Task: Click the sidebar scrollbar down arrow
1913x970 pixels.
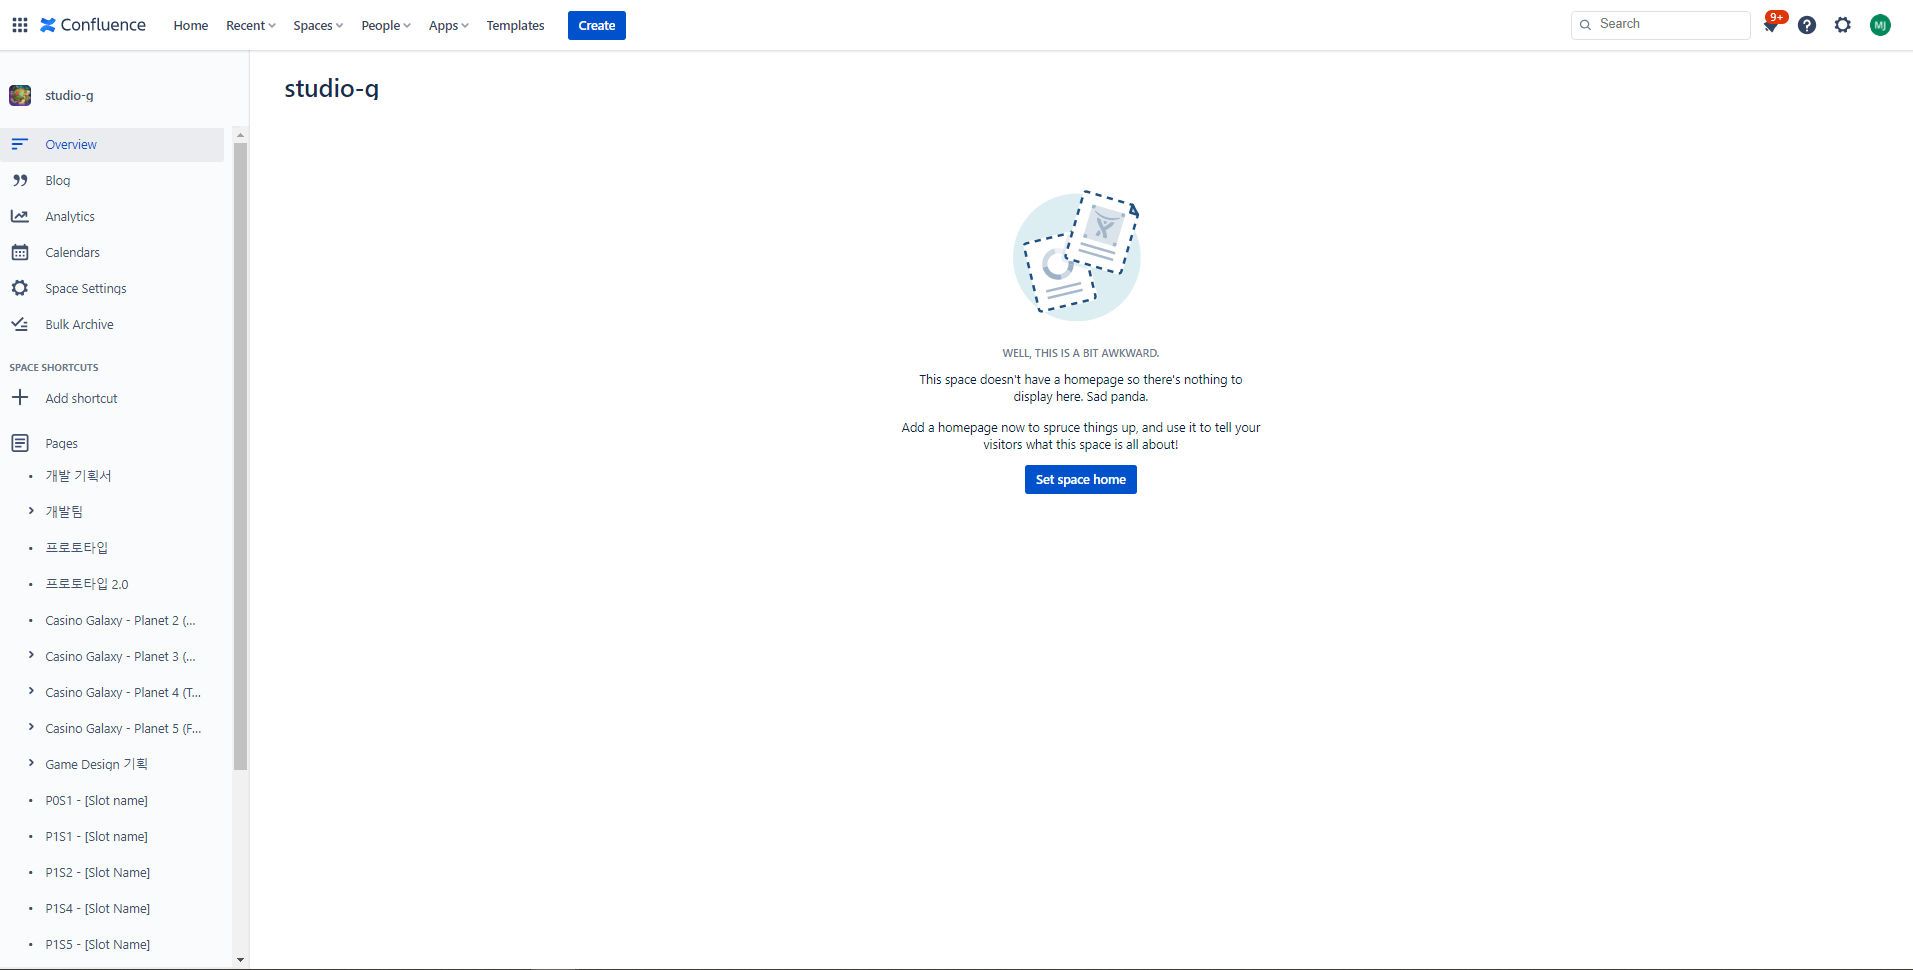Action: (240, 960)
